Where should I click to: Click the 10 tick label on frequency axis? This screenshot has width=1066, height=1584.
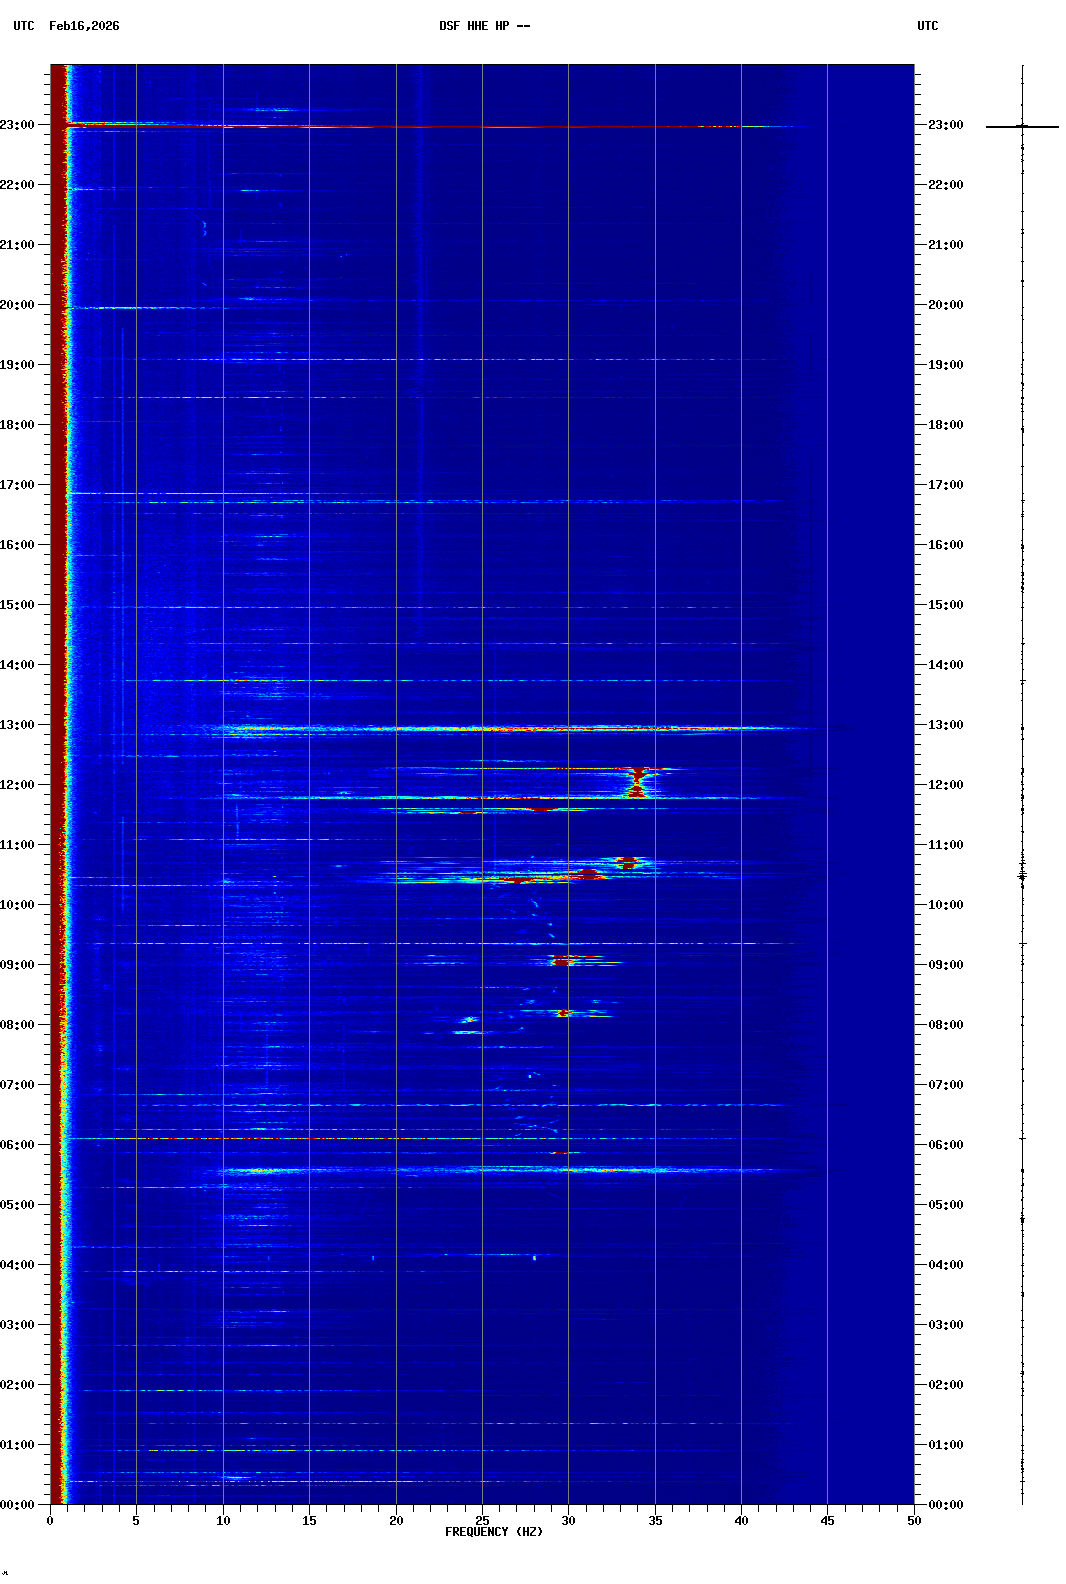pyautogui.click(x=223, y=1521)
